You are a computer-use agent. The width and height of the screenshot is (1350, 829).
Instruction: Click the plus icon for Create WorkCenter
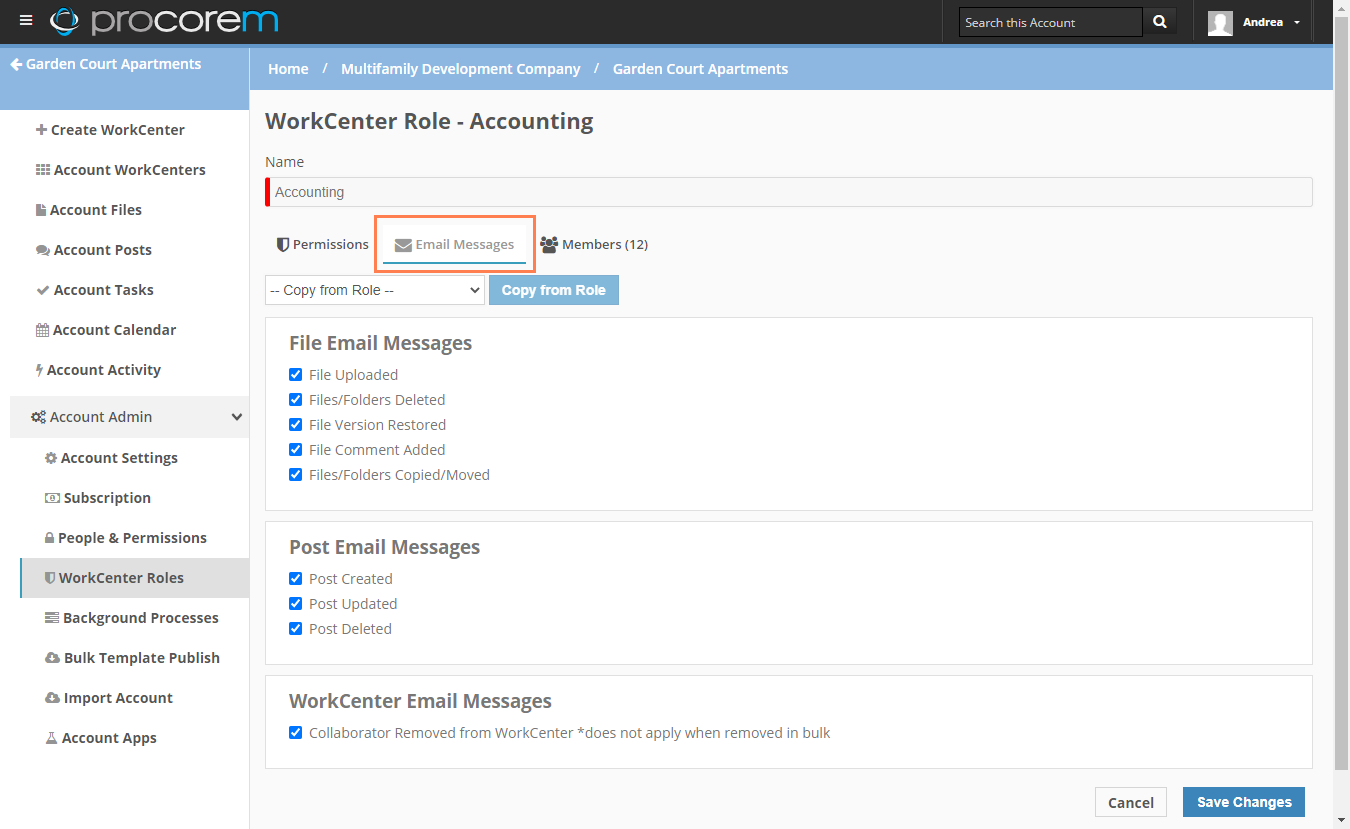tap(41, 130)
